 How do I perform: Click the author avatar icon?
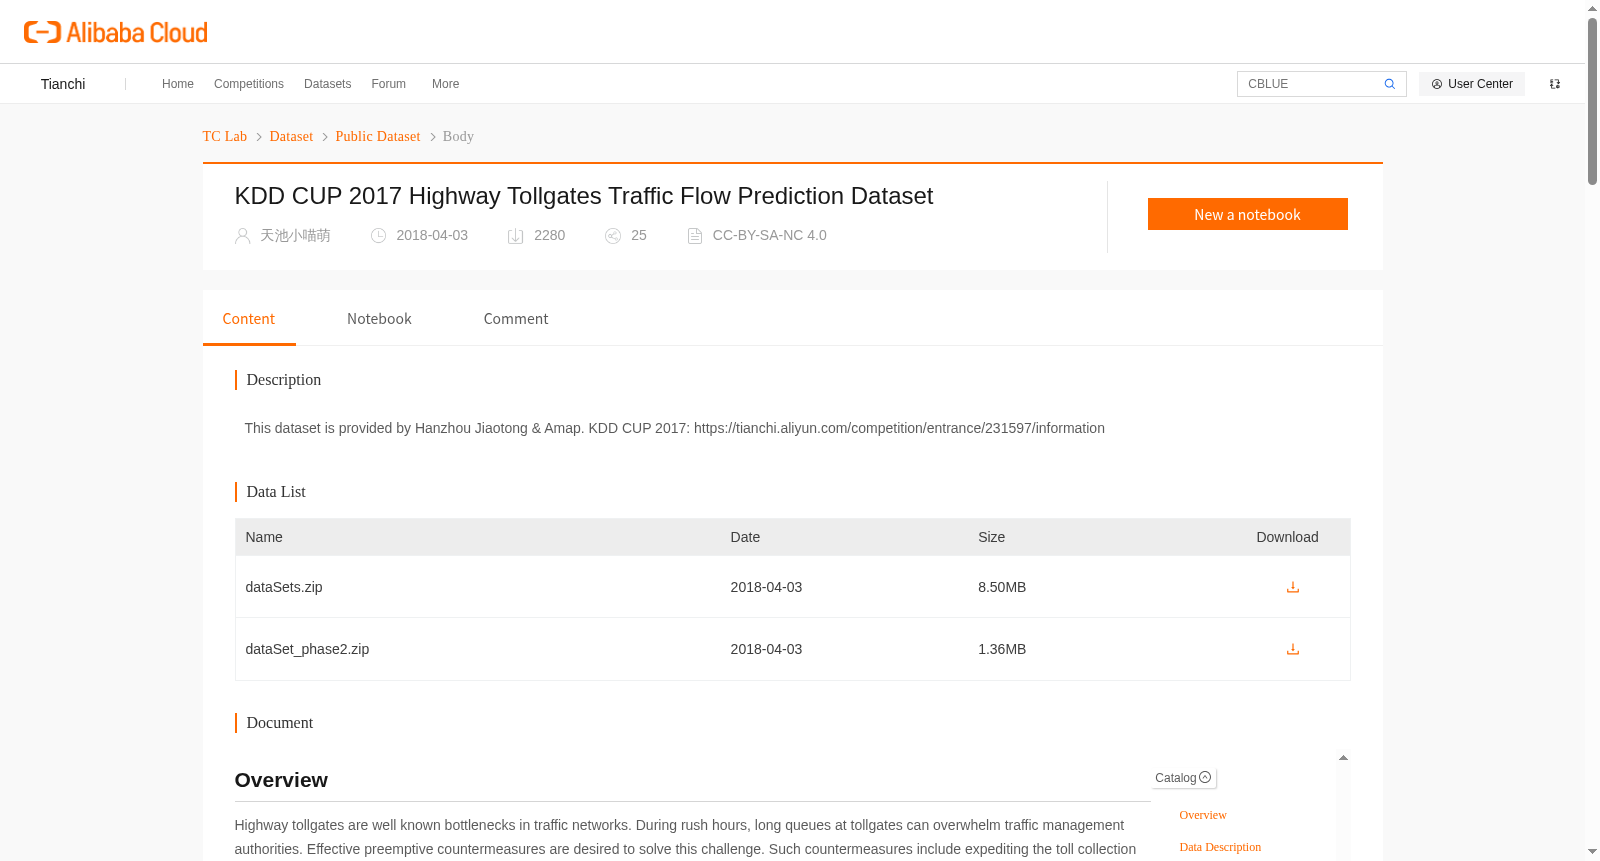tap(242, 236)
